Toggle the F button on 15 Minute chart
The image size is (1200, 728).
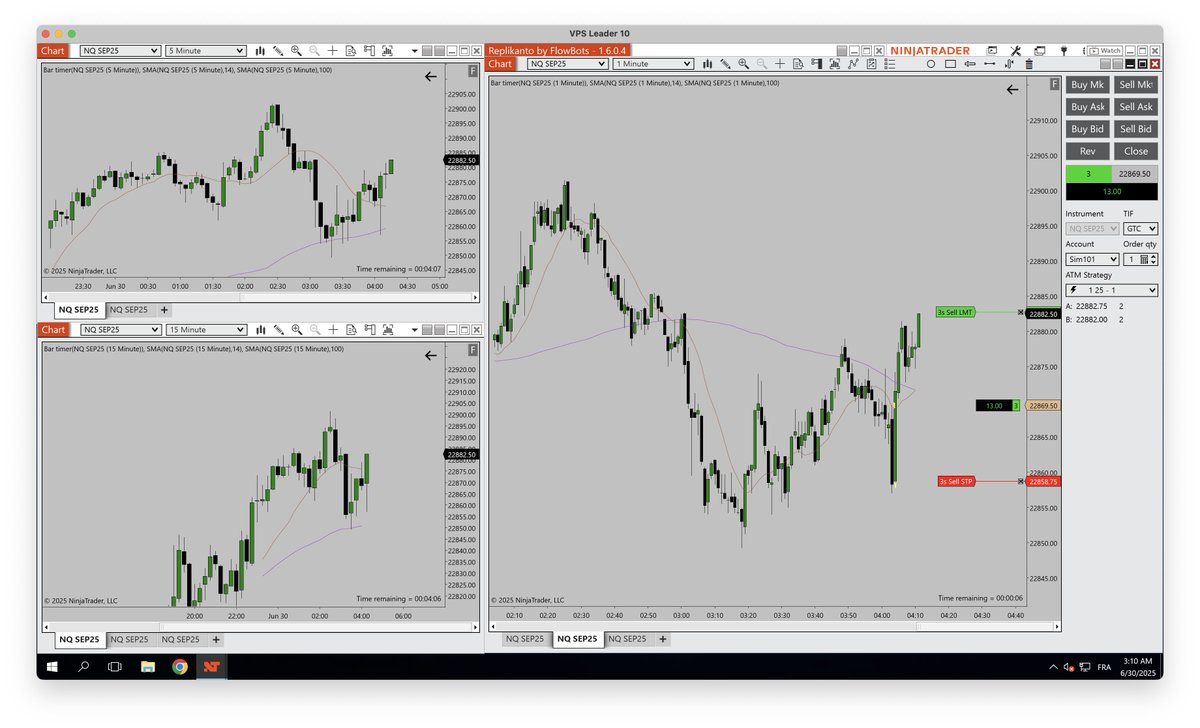[x=473, y=350]
